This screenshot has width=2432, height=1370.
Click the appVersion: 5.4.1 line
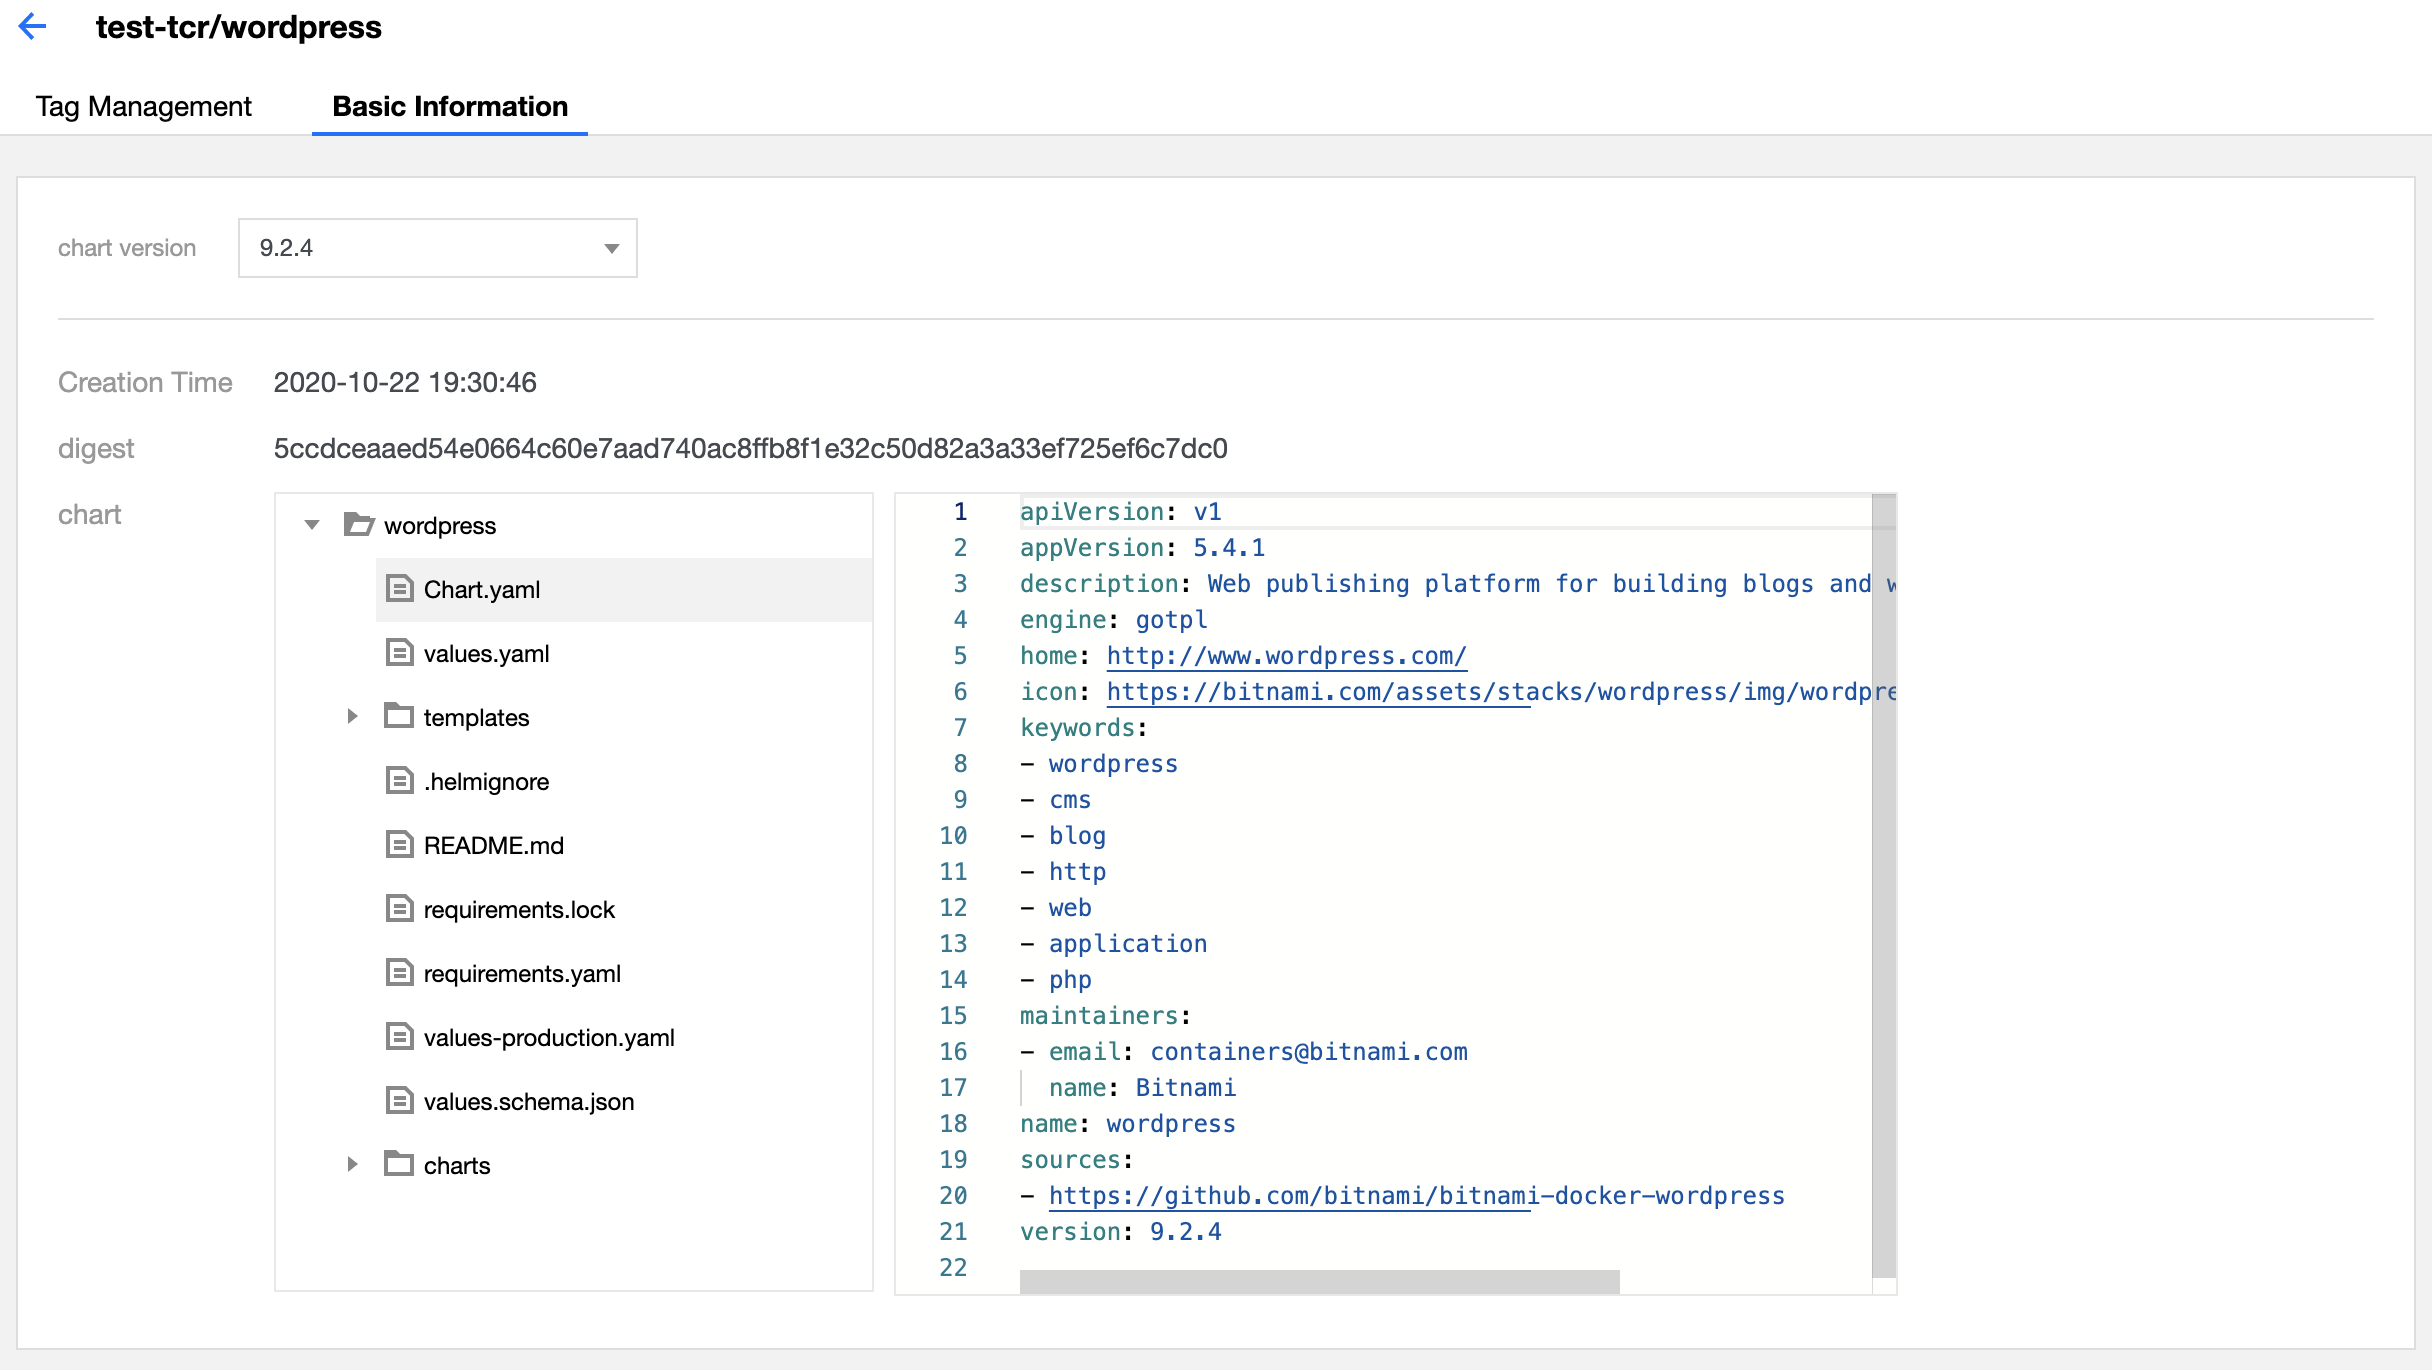(1142, 548)
